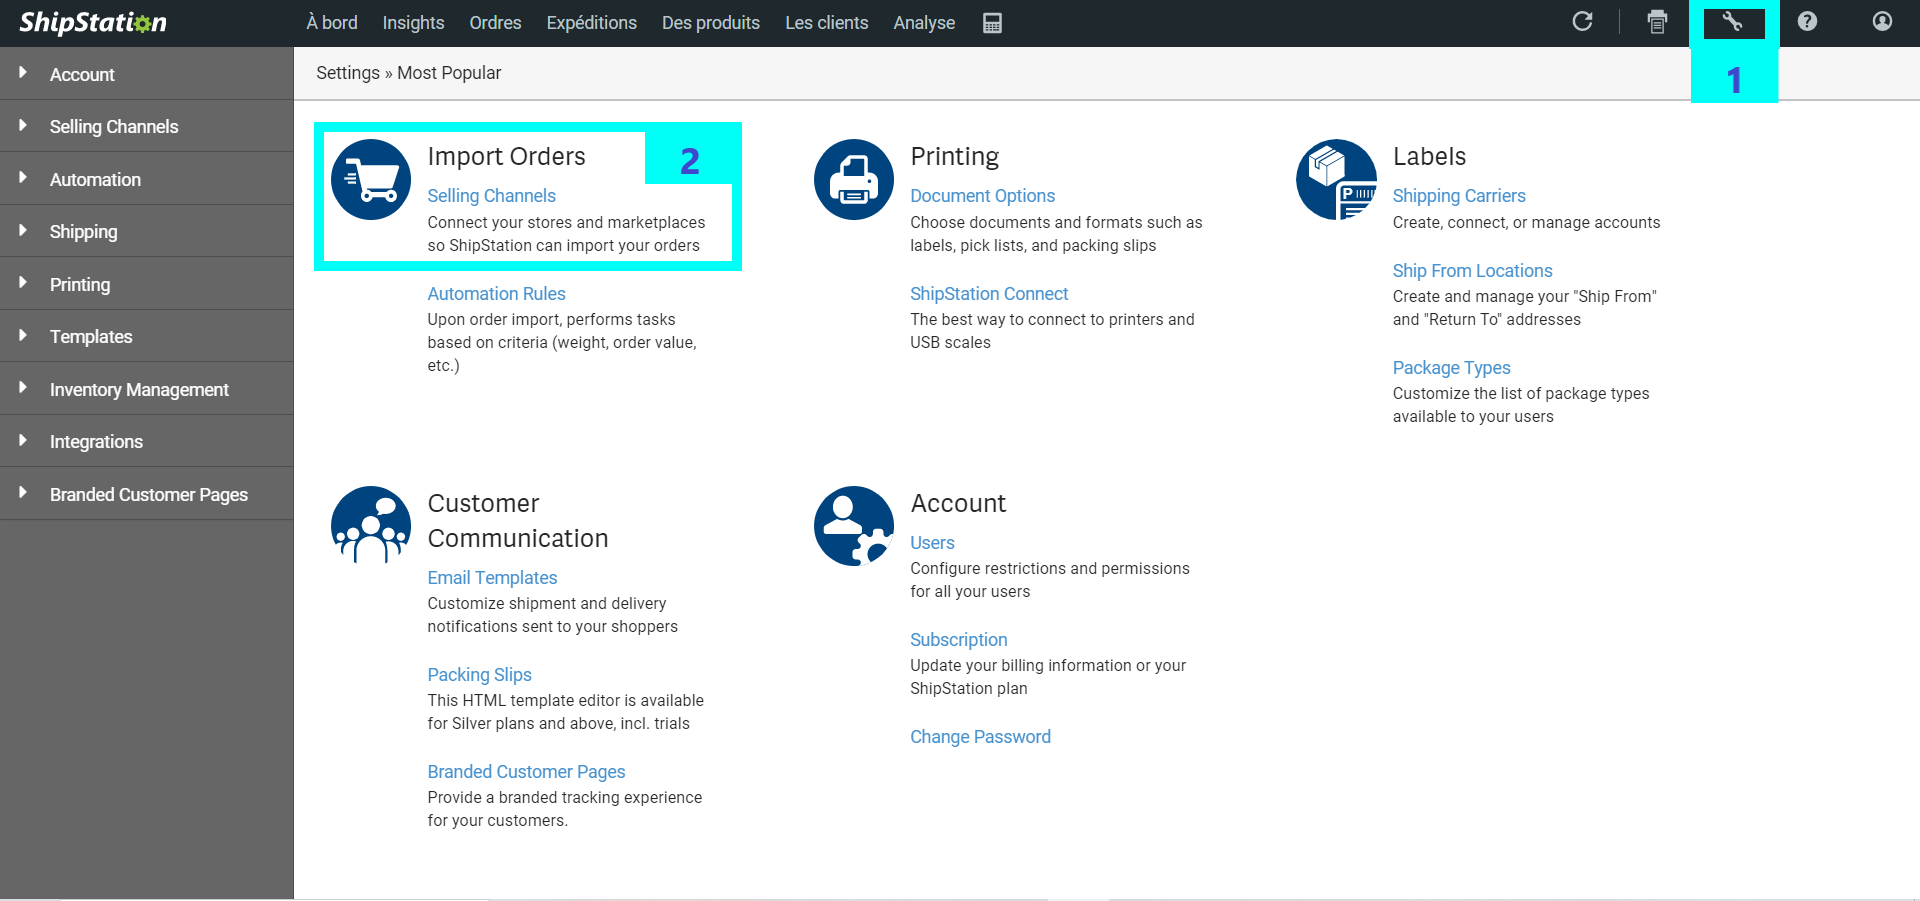Expand the Templates sidebar arrow

(22, 335)
